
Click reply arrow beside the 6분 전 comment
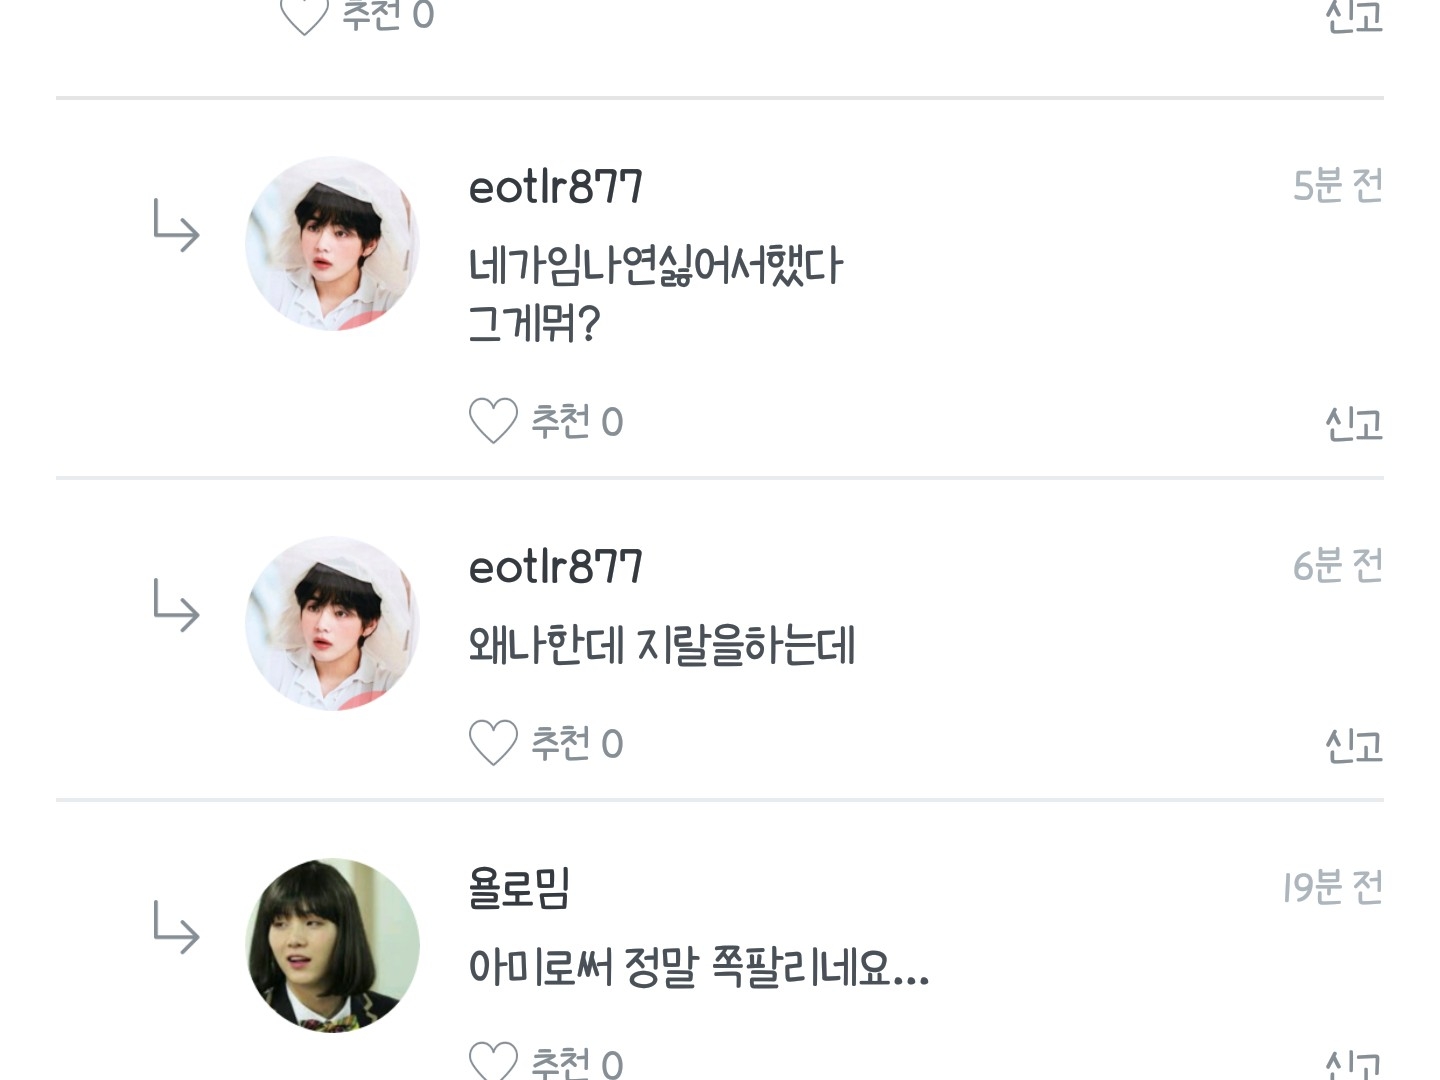pos(176,606)
